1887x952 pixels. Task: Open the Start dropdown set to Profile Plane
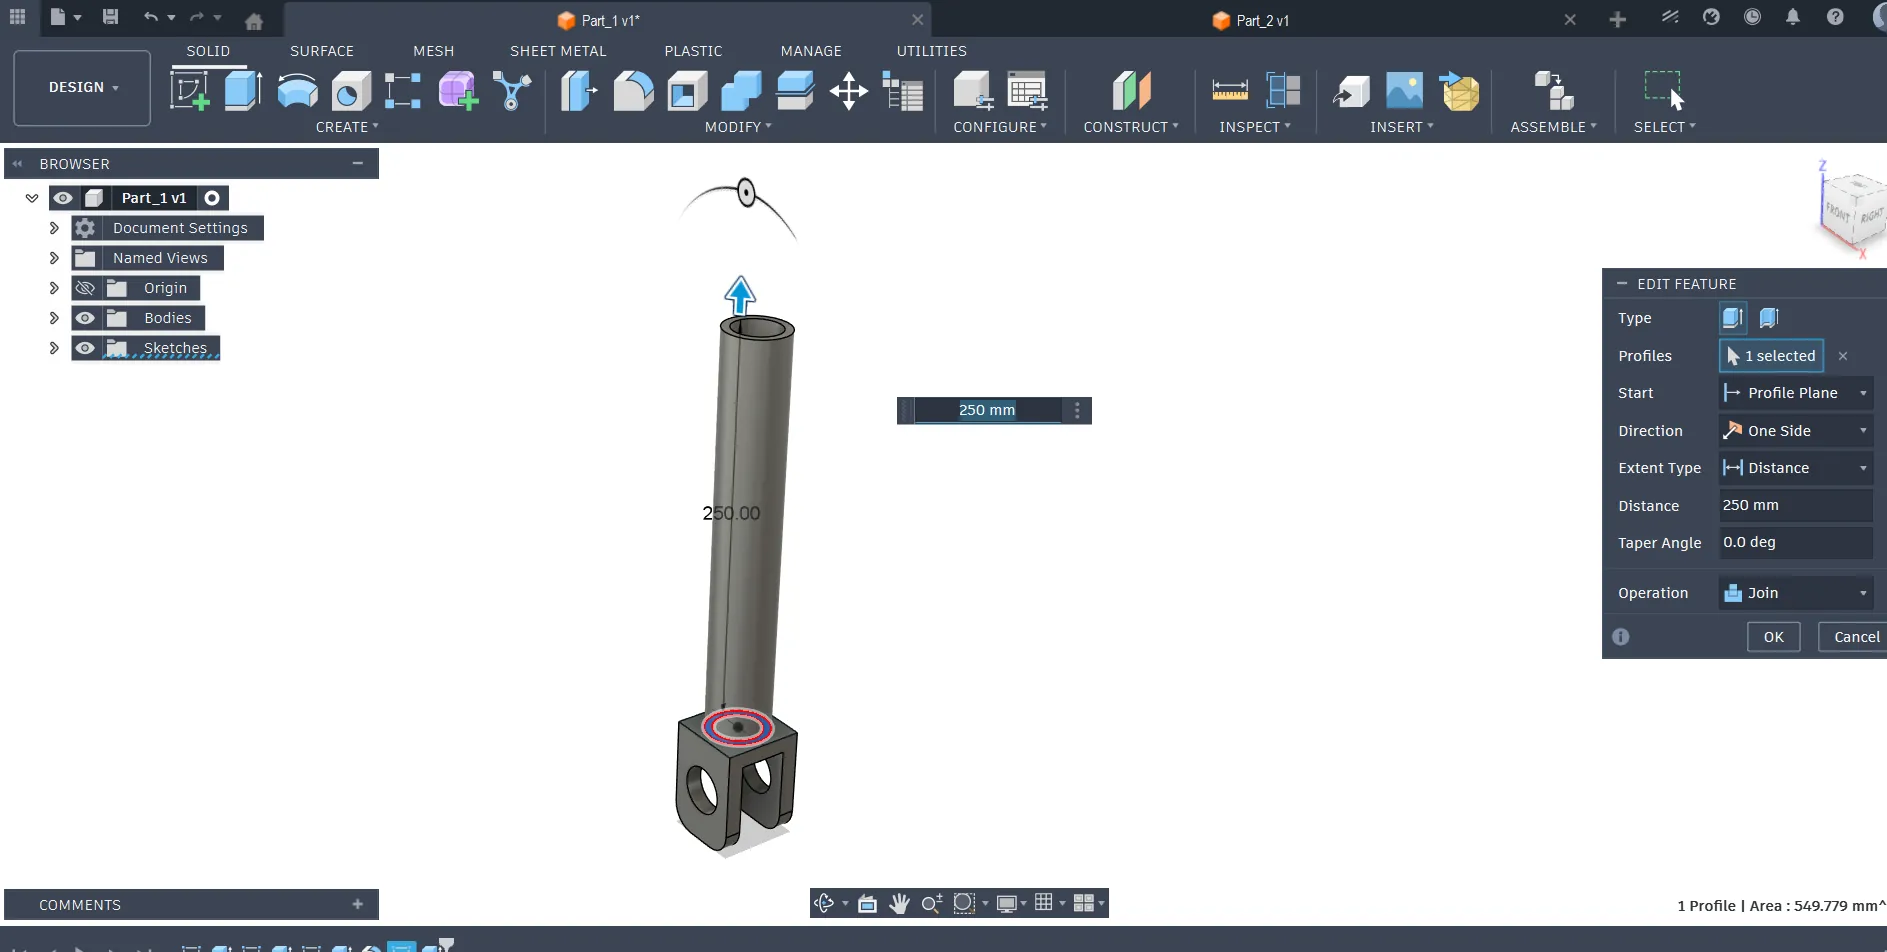(x=1796, y=393)
